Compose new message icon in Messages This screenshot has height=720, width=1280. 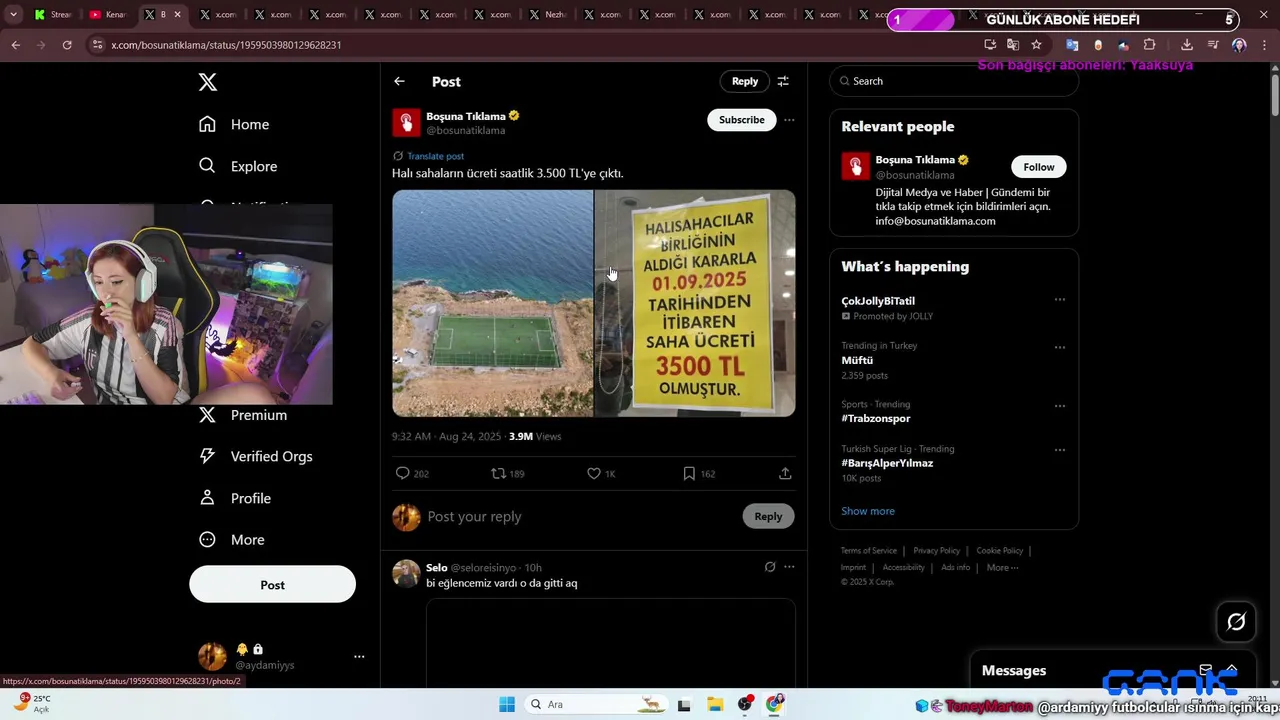(x=1206, y=670)
